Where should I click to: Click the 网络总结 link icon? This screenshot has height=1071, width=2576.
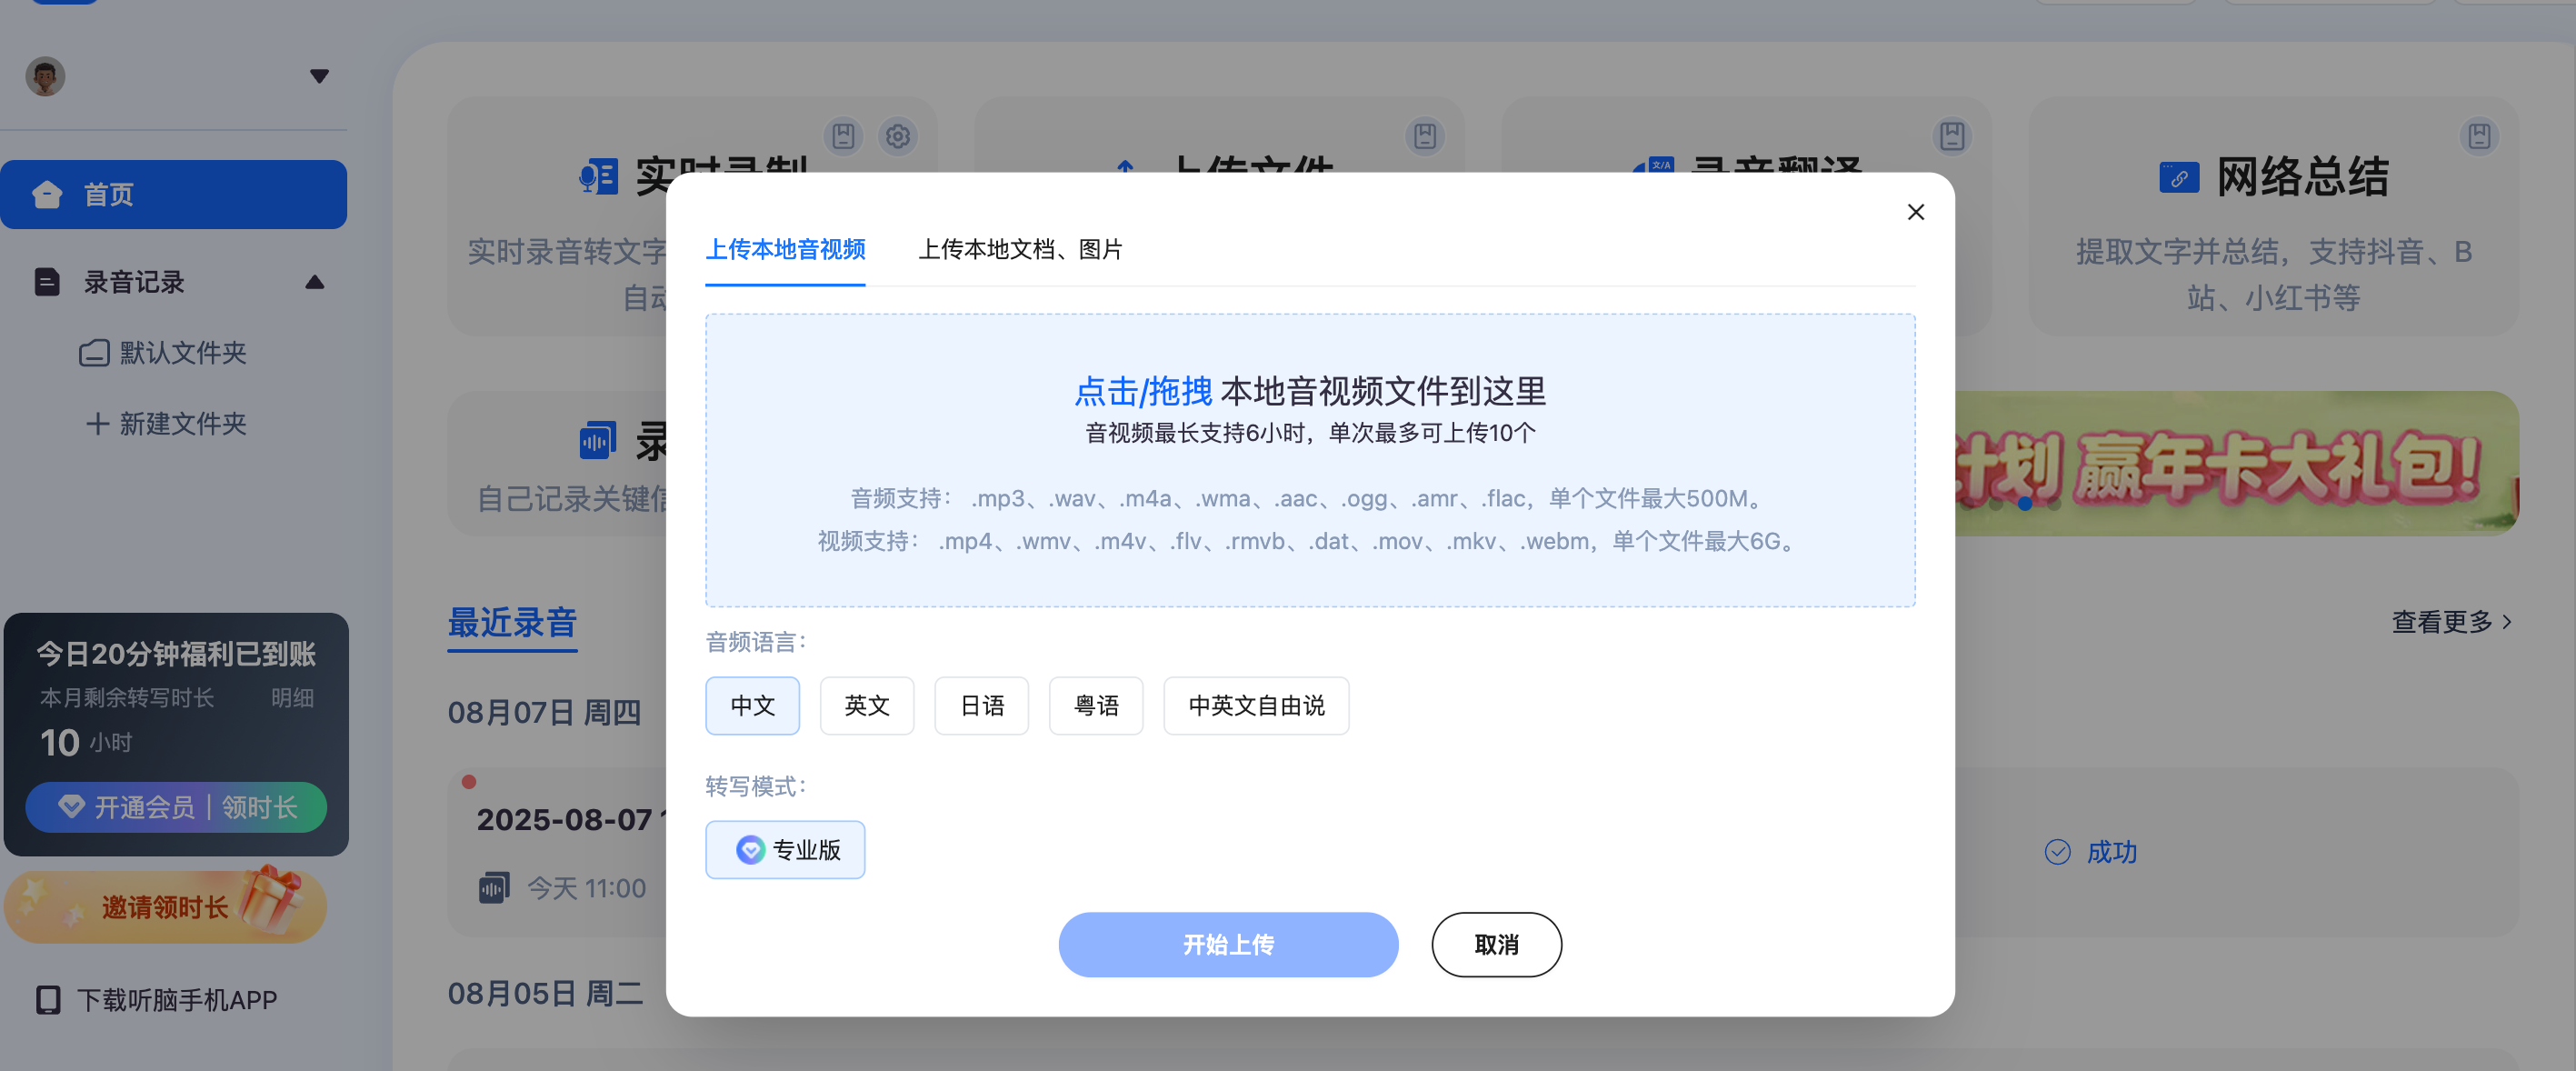pos(2179,178)
